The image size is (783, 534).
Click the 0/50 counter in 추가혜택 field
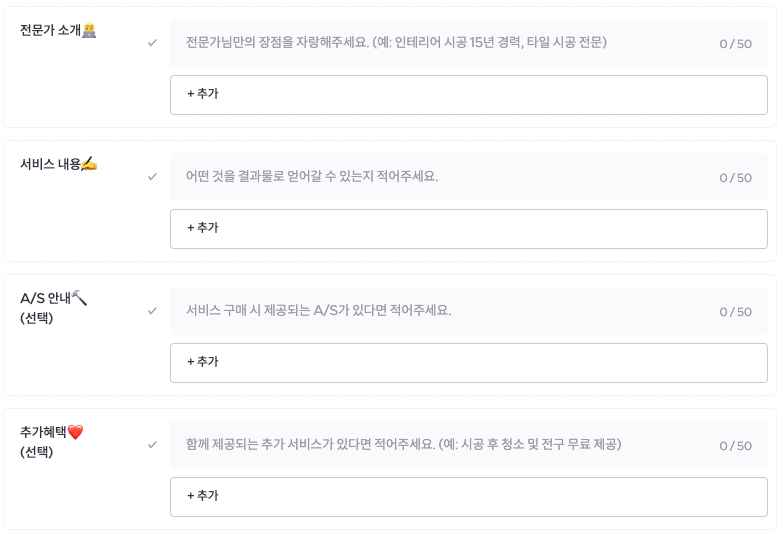coord(736,446)
